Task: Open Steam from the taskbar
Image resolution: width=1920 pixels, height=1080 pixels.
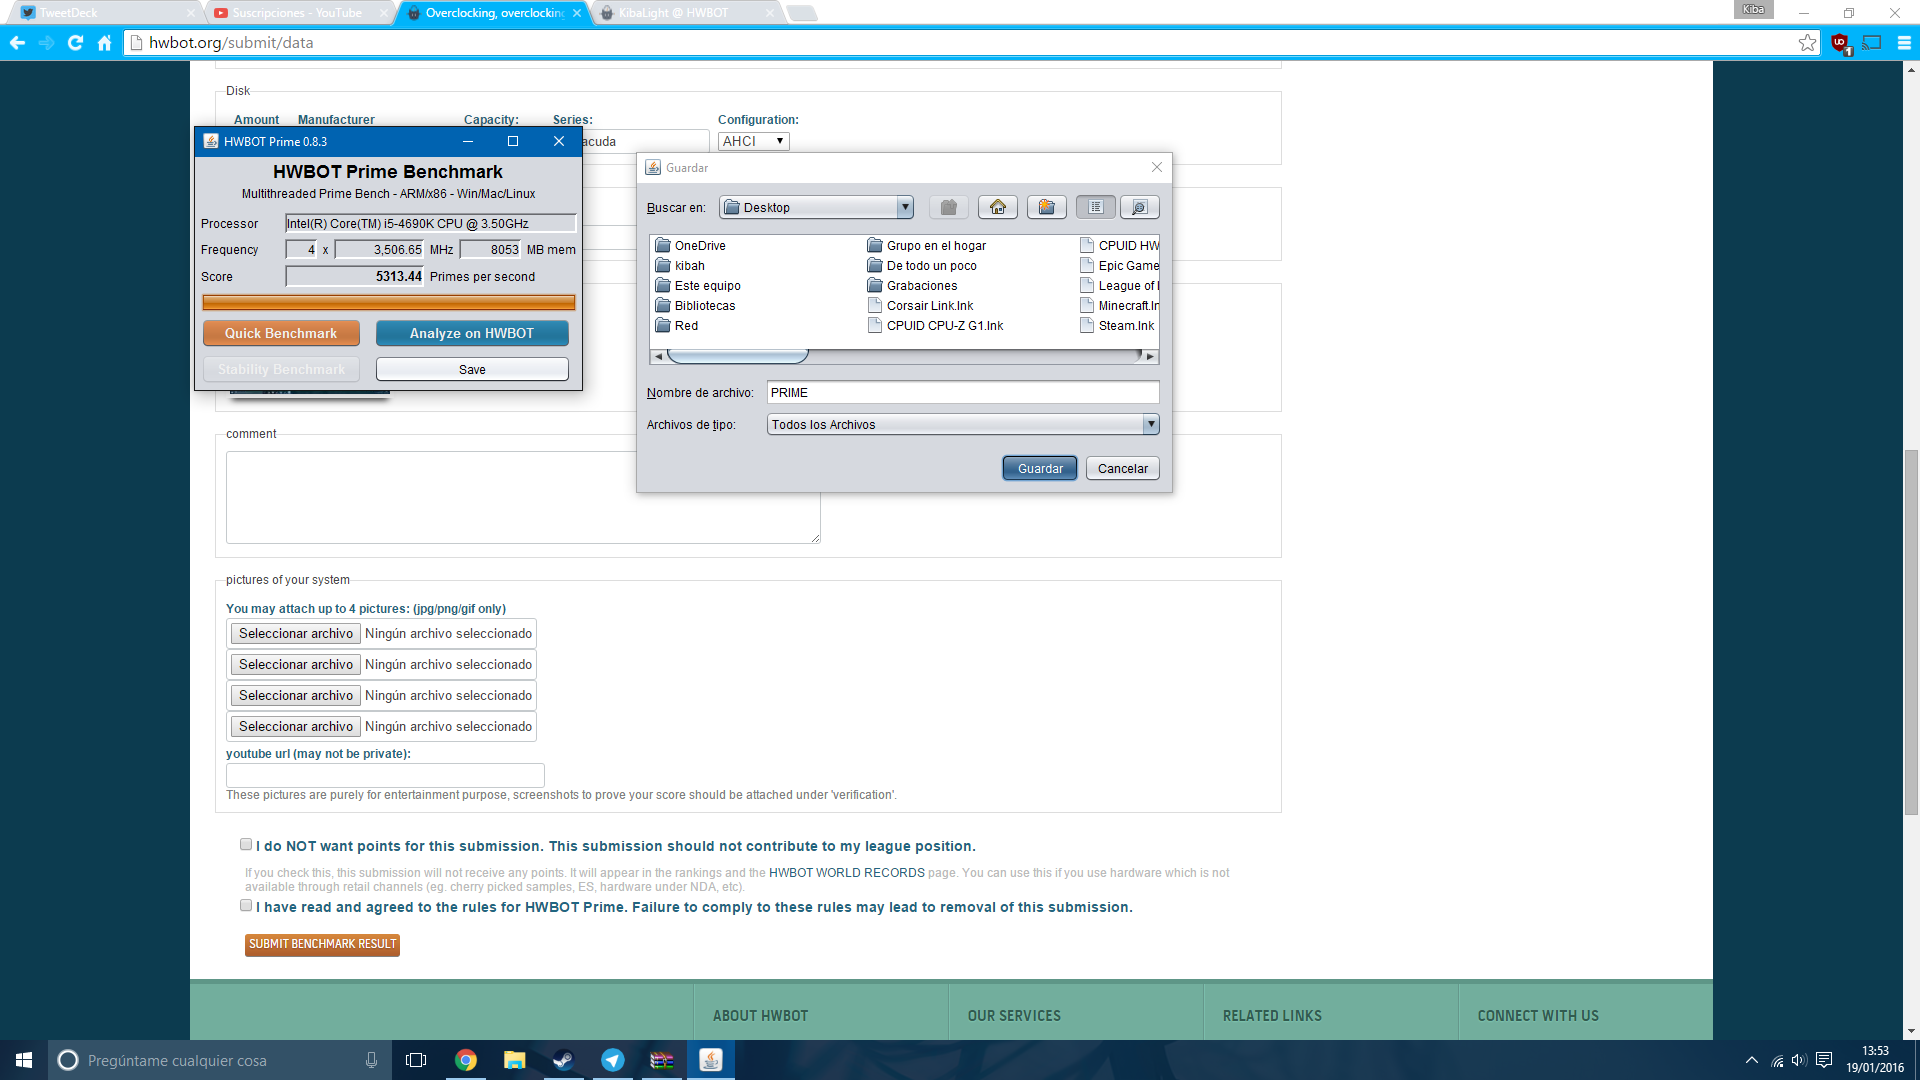Action: [563, 1060]
